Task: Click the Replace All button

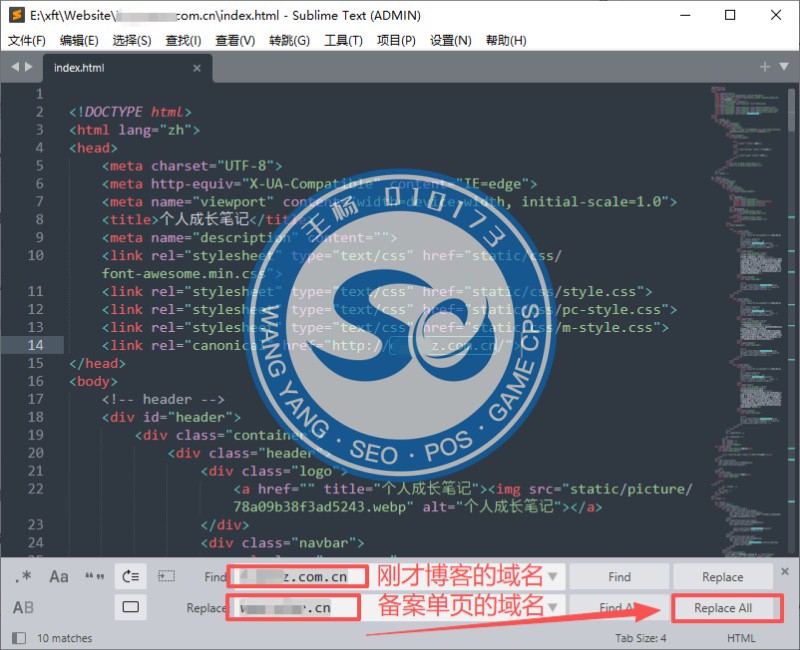Action: [x=722, y=608]
